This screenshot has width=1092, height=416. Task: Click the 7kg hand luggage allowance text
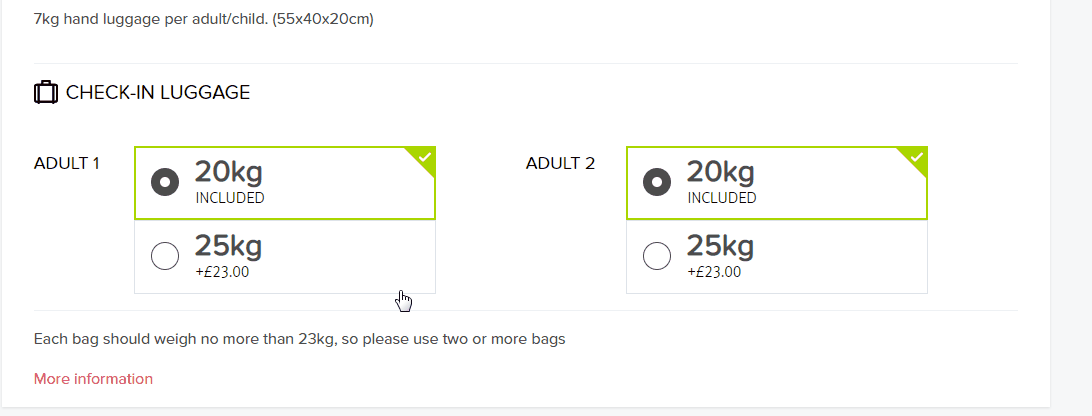pyautogui.click(x=203, y=19)
